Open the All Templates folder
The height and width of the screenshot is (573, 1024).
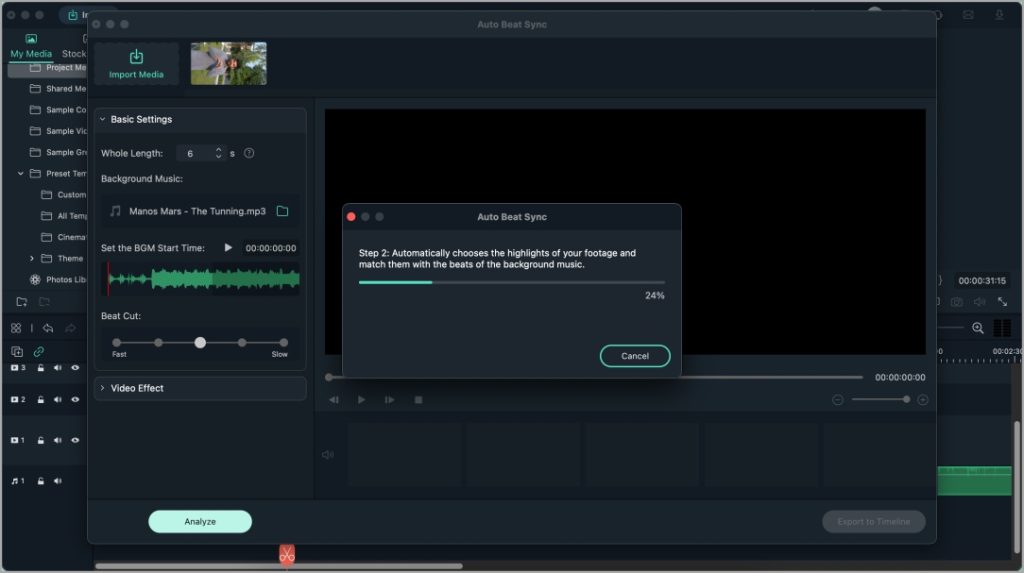pos(63,216)
